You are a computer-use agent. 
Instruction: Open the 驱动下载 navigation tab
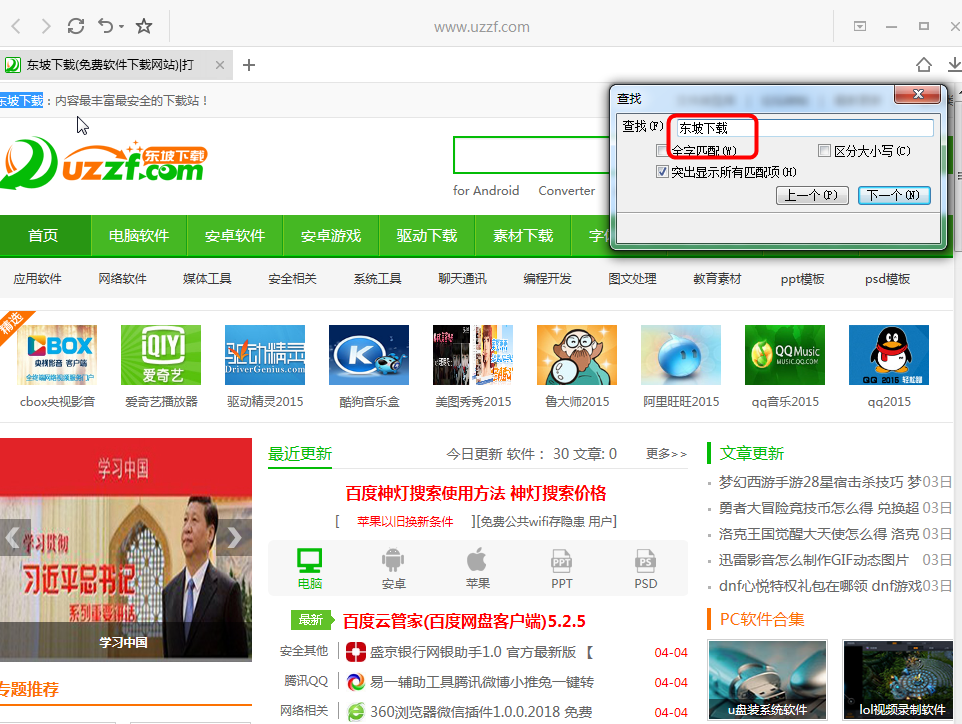coord(427,236)
